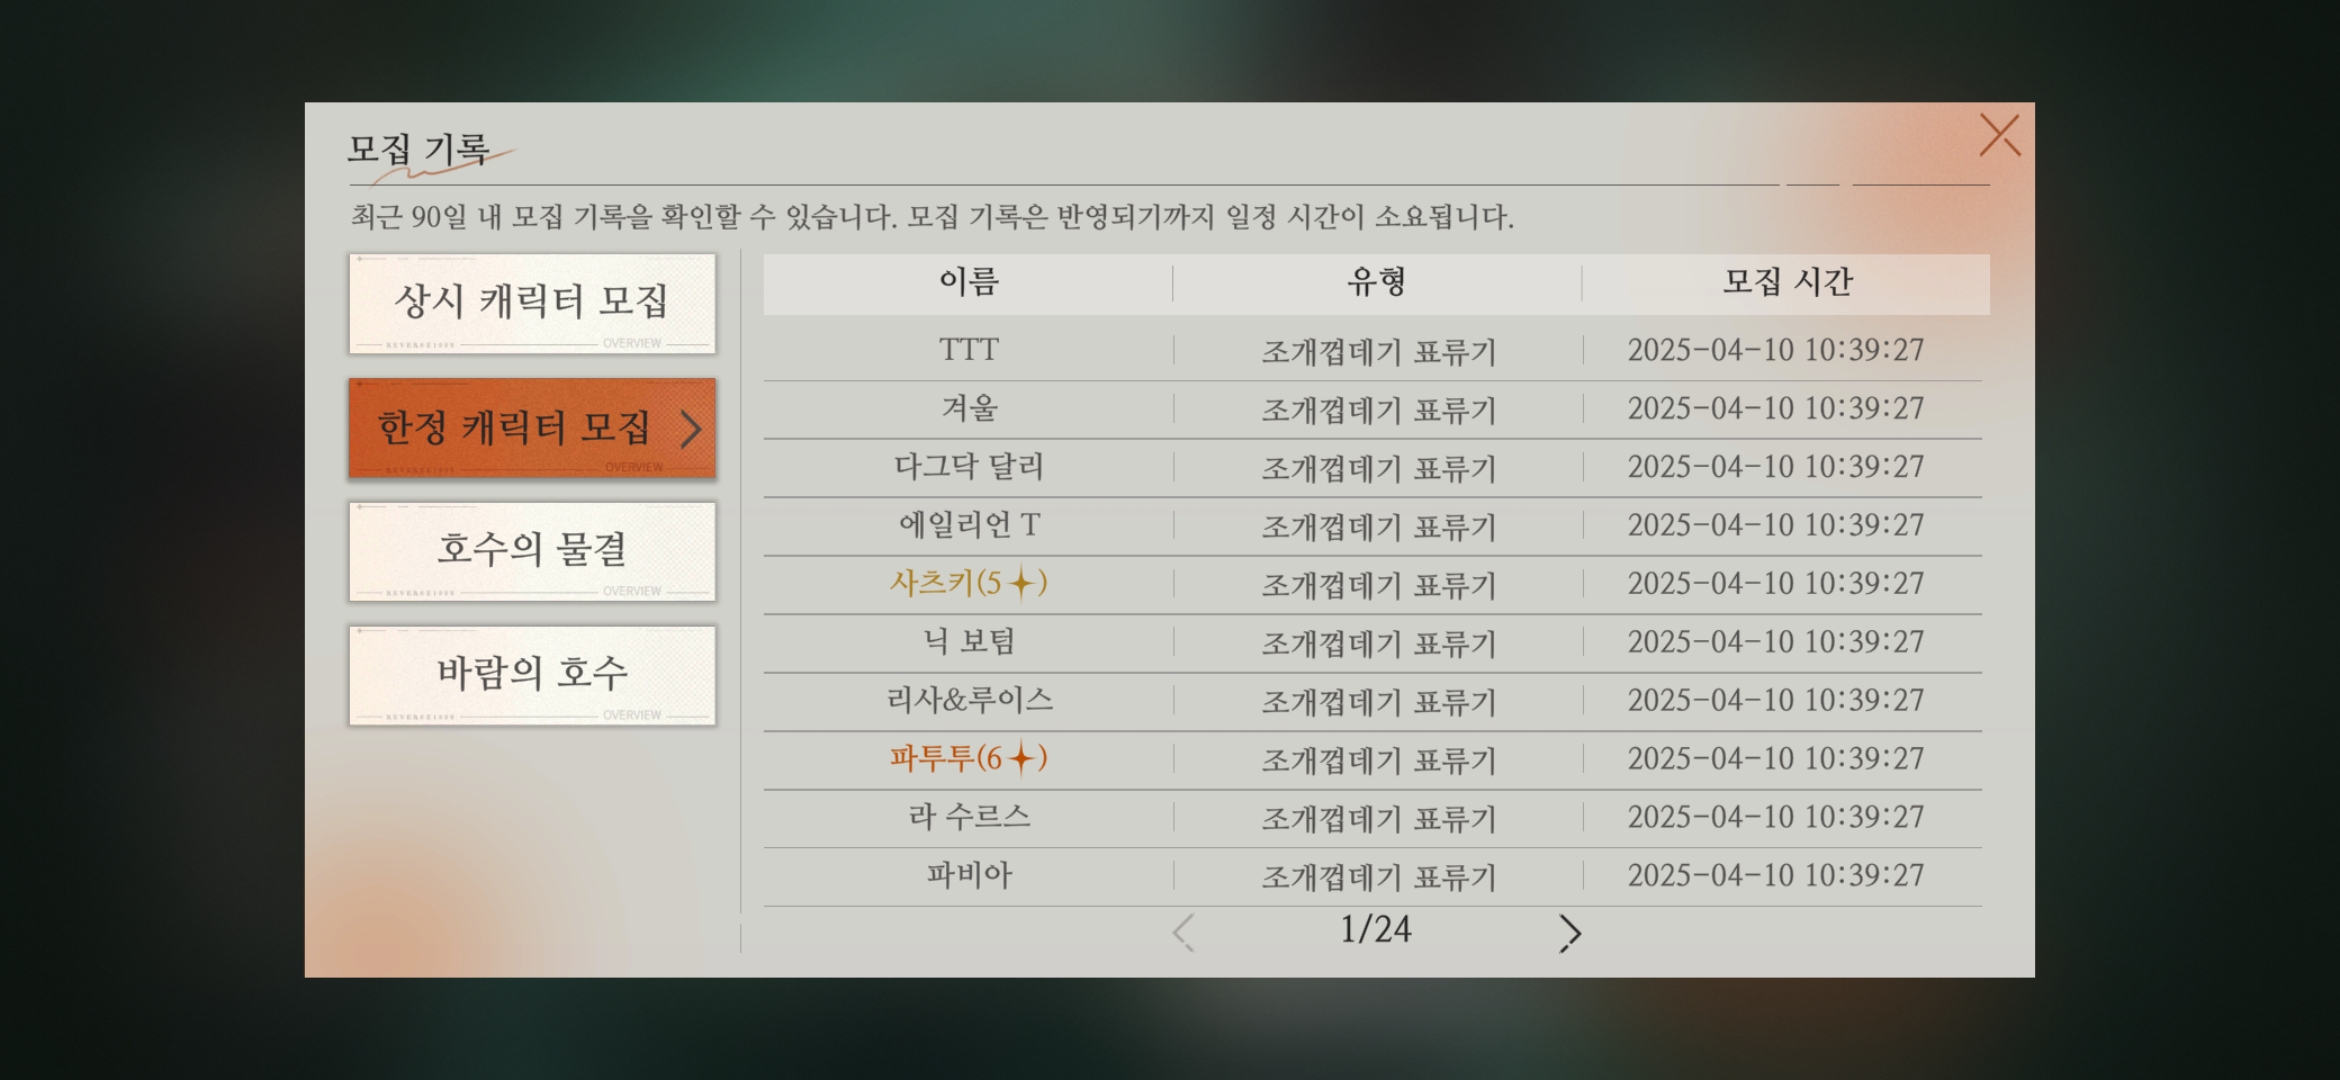The height and width of the screenshot is (1080, 2340).
Task: Select the TTT record row
Action: (x=968, y=350)
